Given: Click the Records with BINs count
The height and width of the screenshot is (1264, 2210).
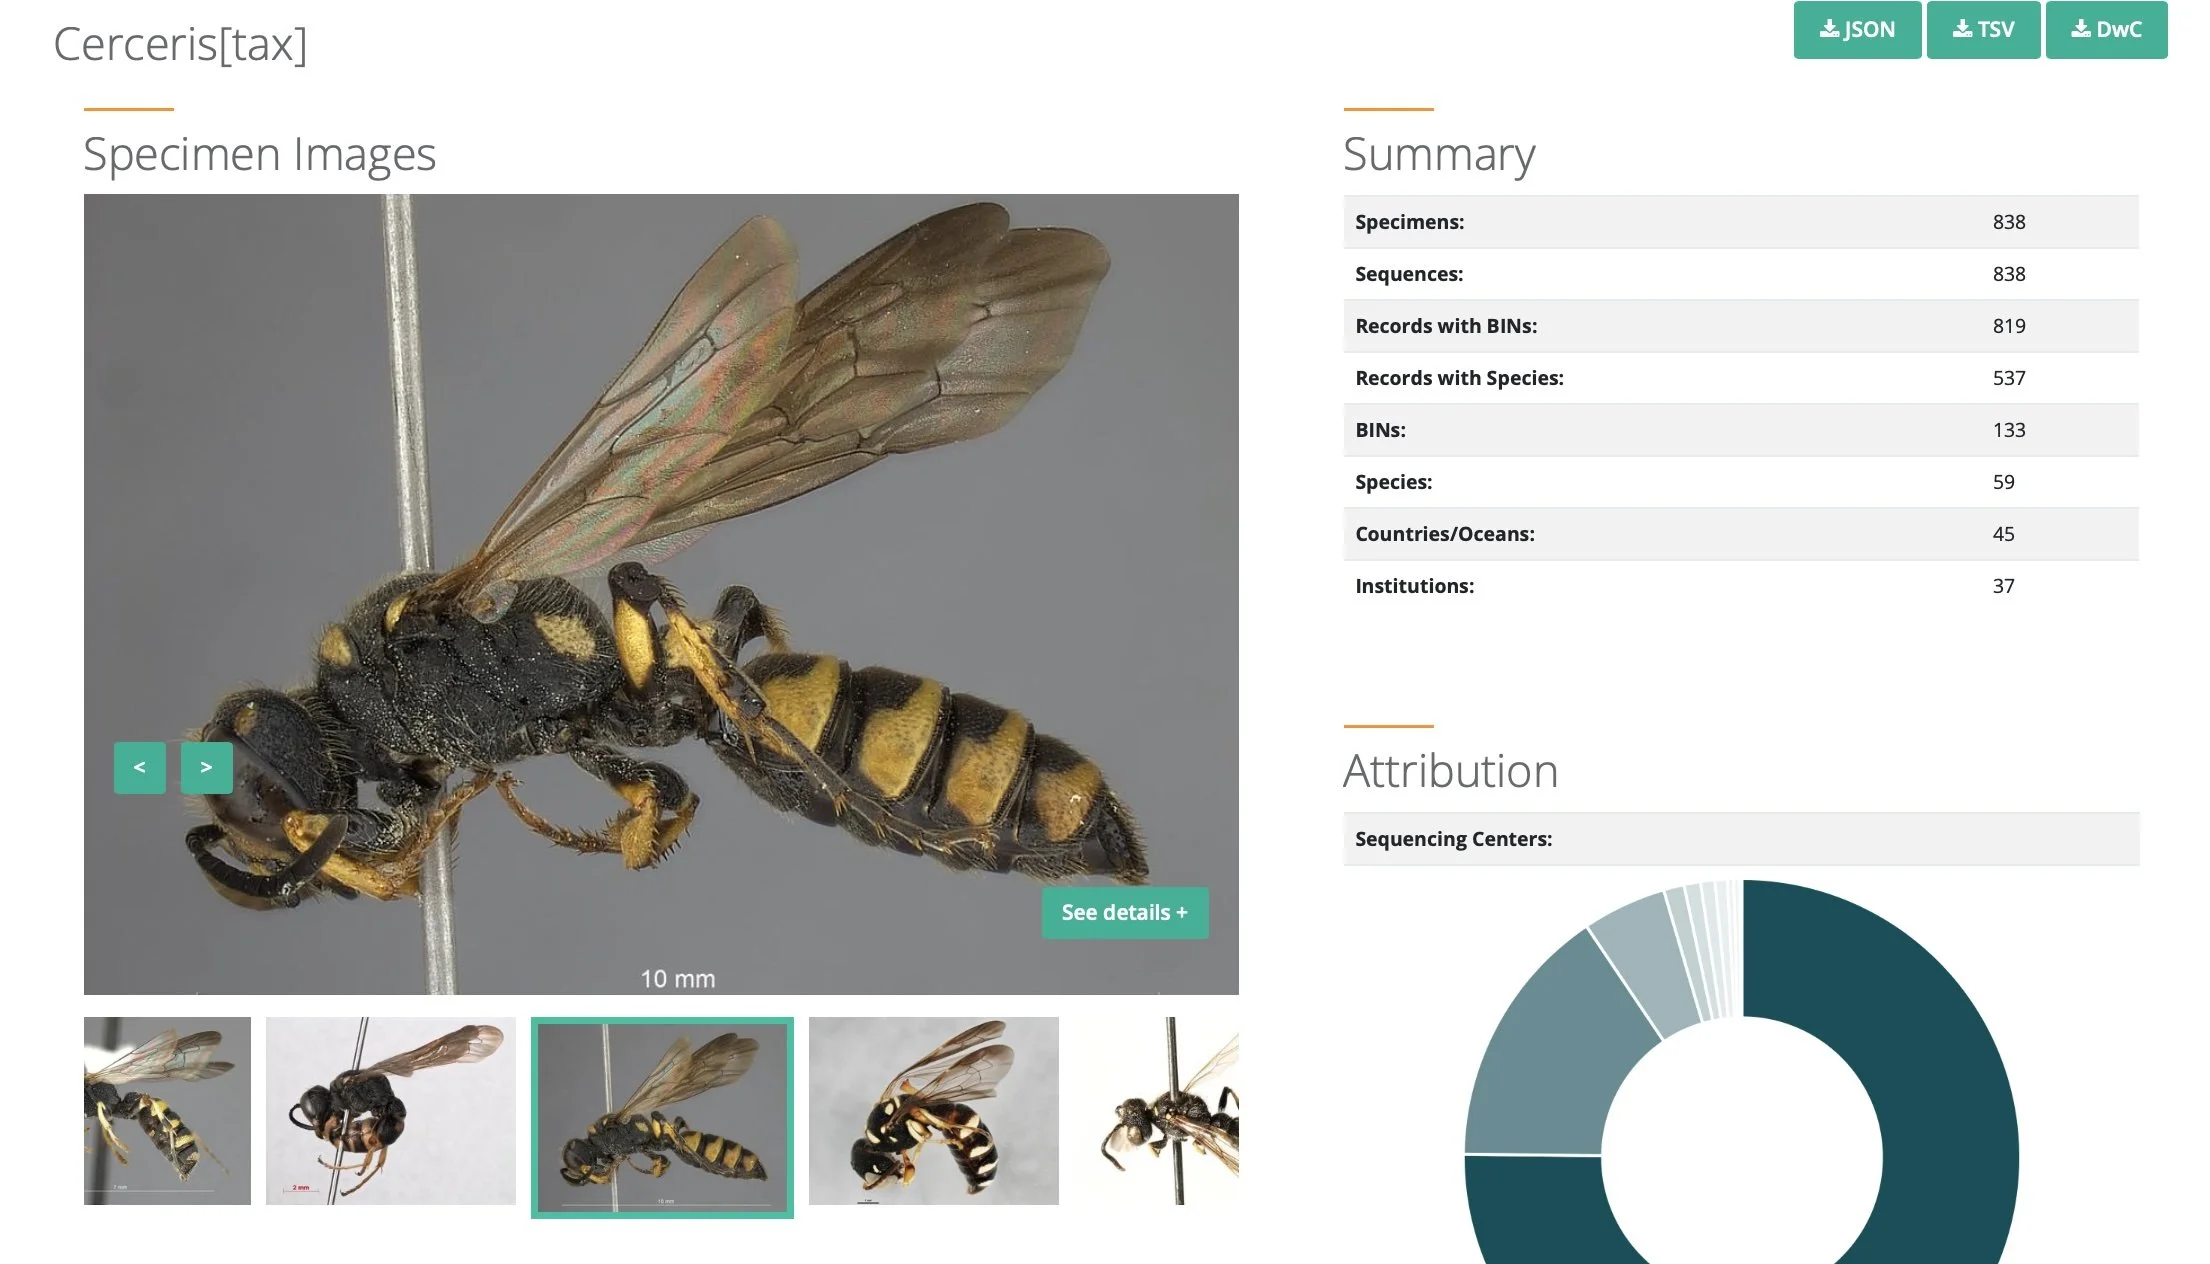Looking at the screenshot, I should pos(2009,325).
